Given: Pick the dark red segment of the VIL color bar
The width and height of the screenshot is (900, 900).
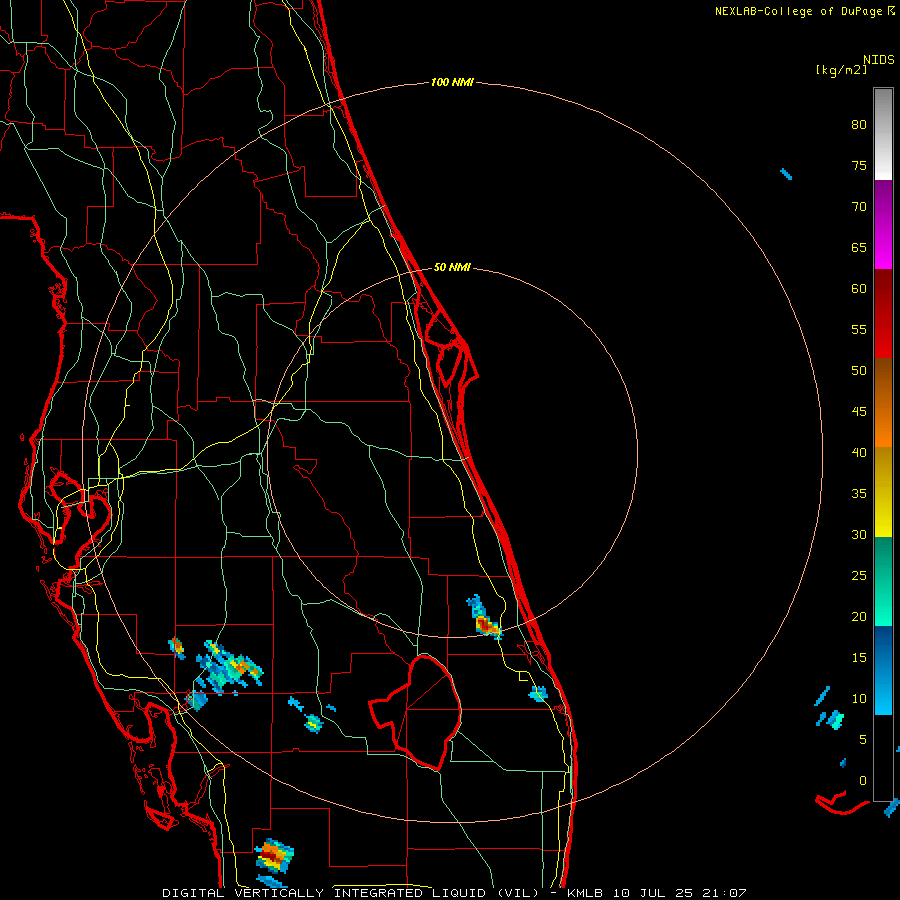Looking at the screenshot, I should [883, 314].
